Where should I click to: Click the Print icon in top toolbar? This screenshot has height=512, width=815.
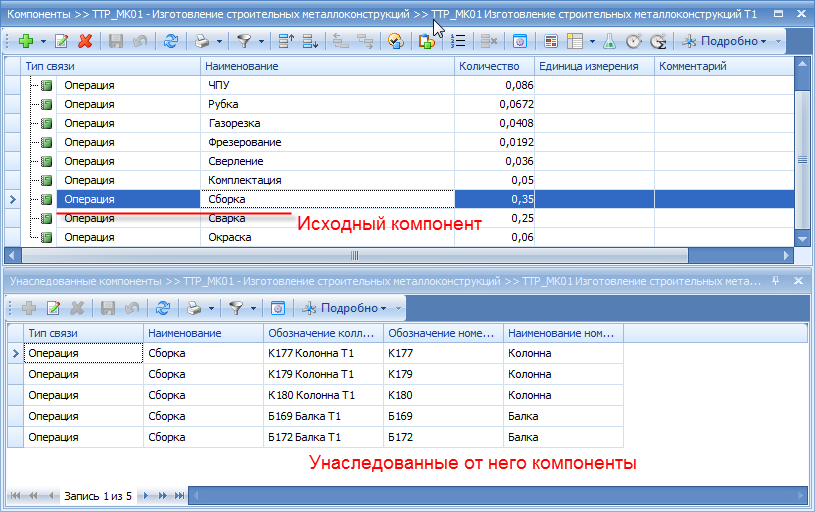point(202,41)
